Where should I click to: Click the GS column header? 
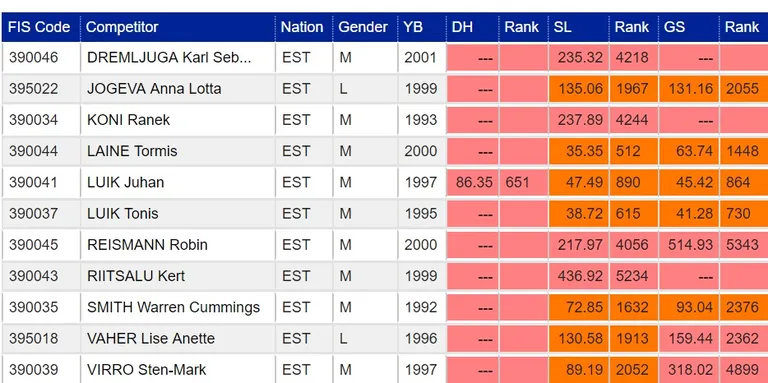tap(674, 27)
